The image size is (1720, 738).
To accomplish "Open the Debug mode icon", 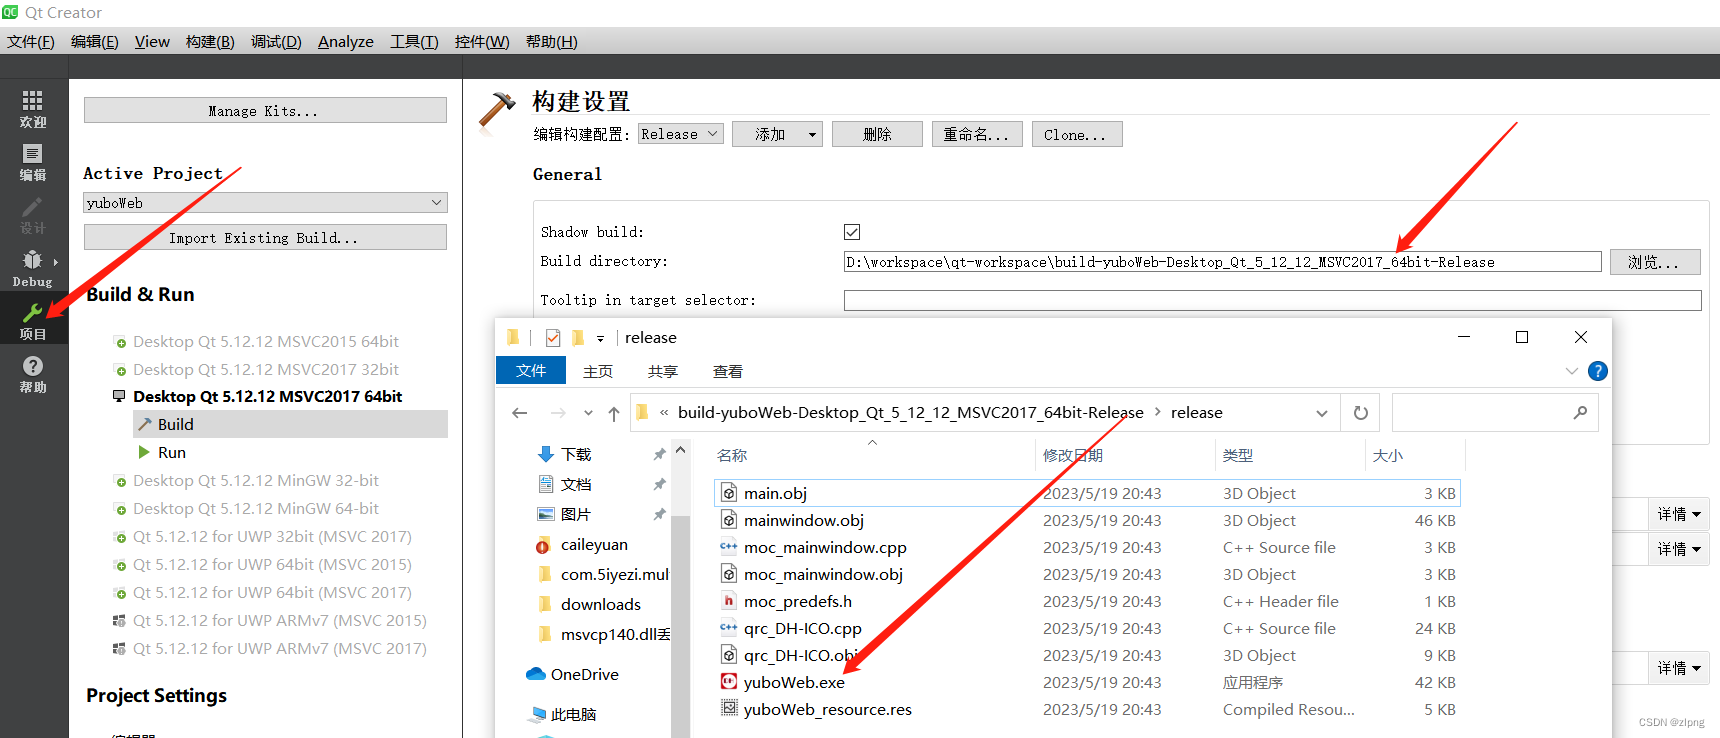I will [x=33, y=267].
